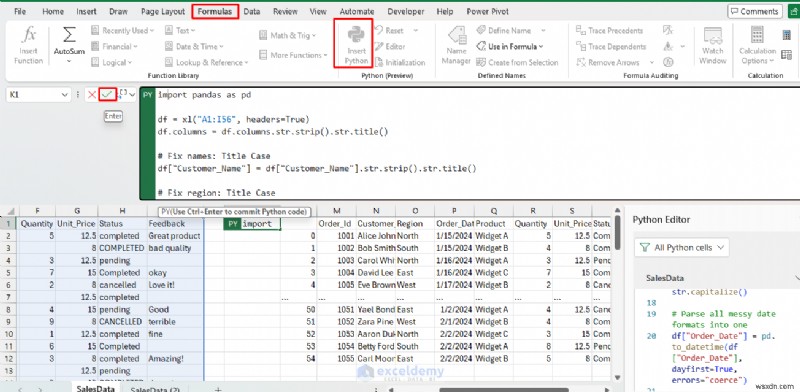Switch to the Home tab
The width and height of the screenshot is (800, 392).
(x=53, y=11)
